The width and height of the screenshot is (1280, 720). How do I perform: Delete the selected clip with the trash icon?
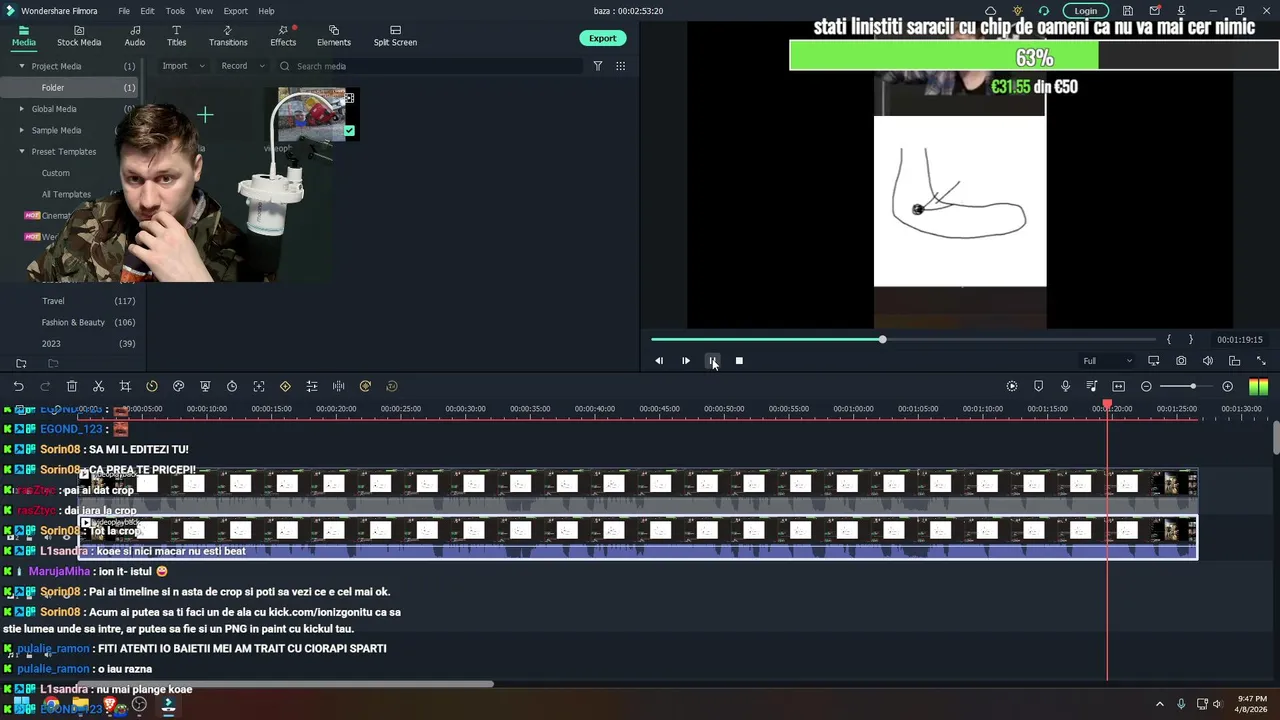click(x=72, y=386)
